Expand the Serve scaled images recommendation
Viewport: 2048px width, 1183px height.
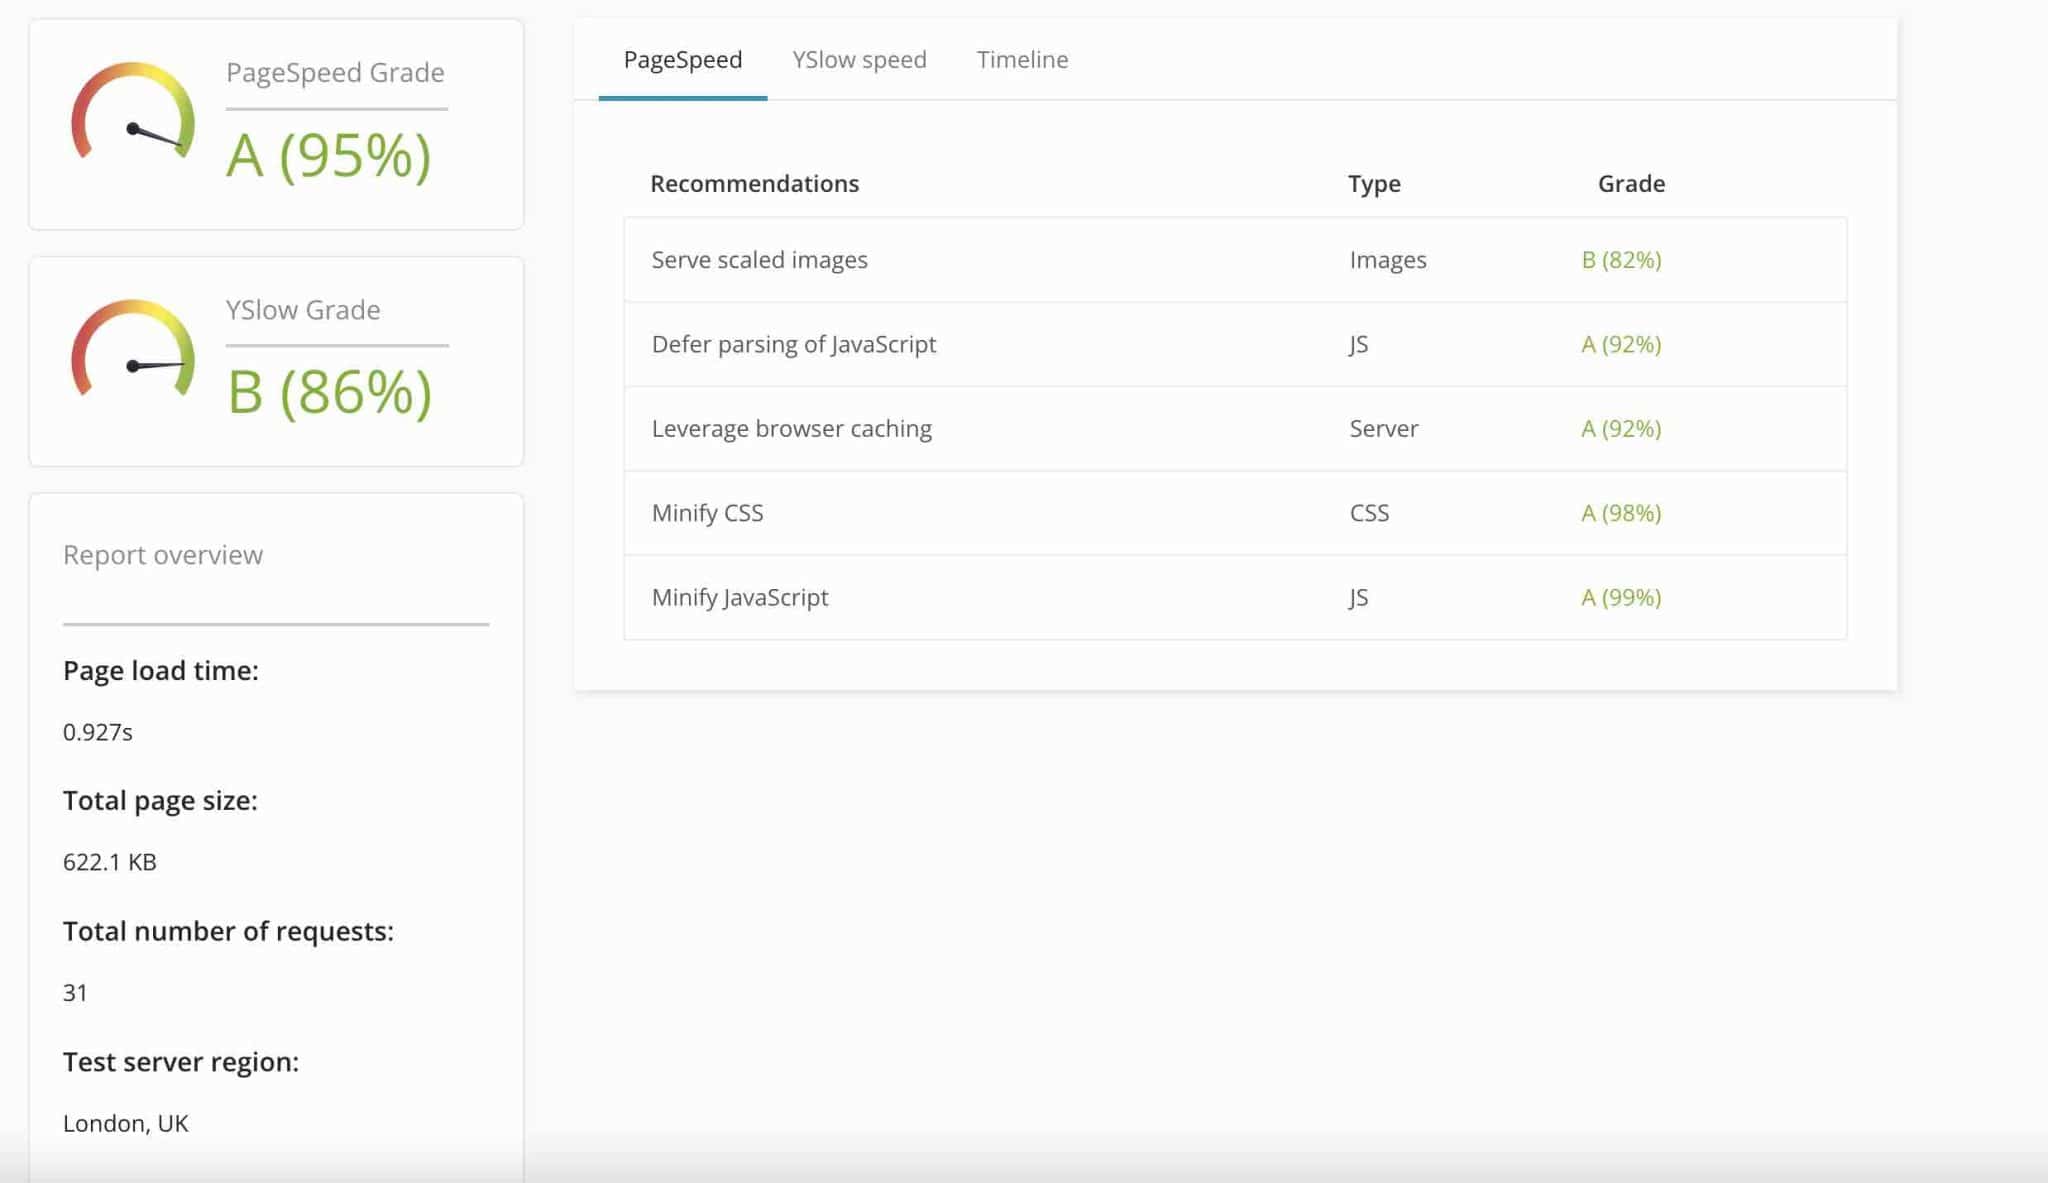tap(760, 260)
